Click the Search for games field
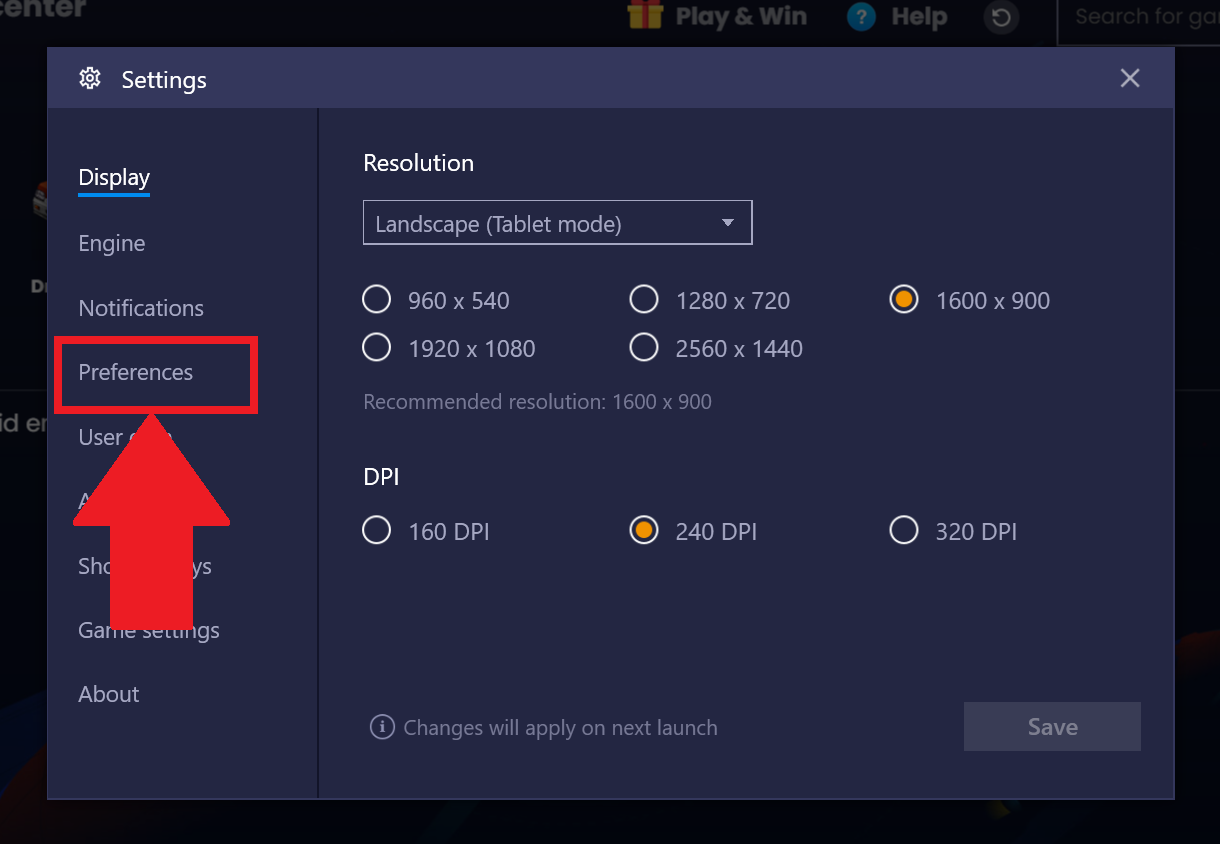This screenshot has width=1220, height=844. tap(1139, 18)
